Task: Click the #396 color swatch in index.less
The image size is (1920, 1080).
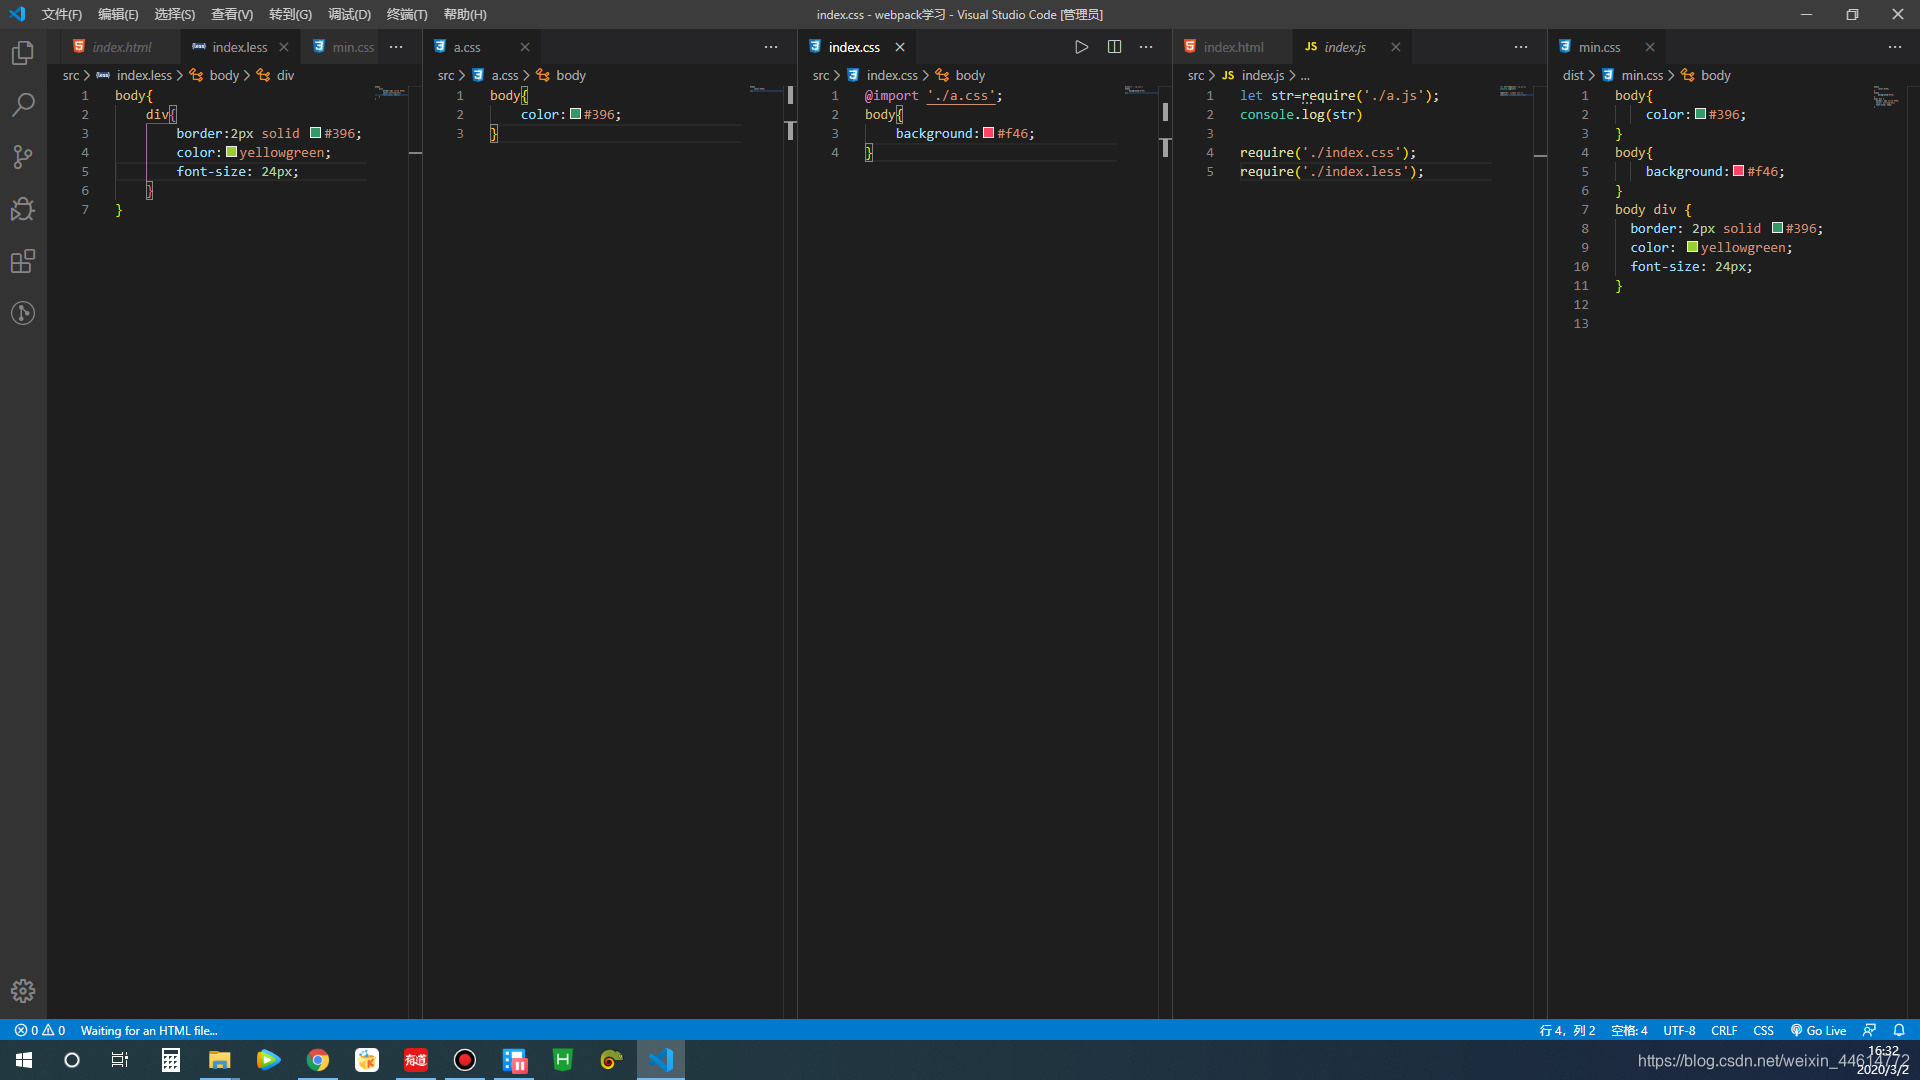Action: coord(316,133)
